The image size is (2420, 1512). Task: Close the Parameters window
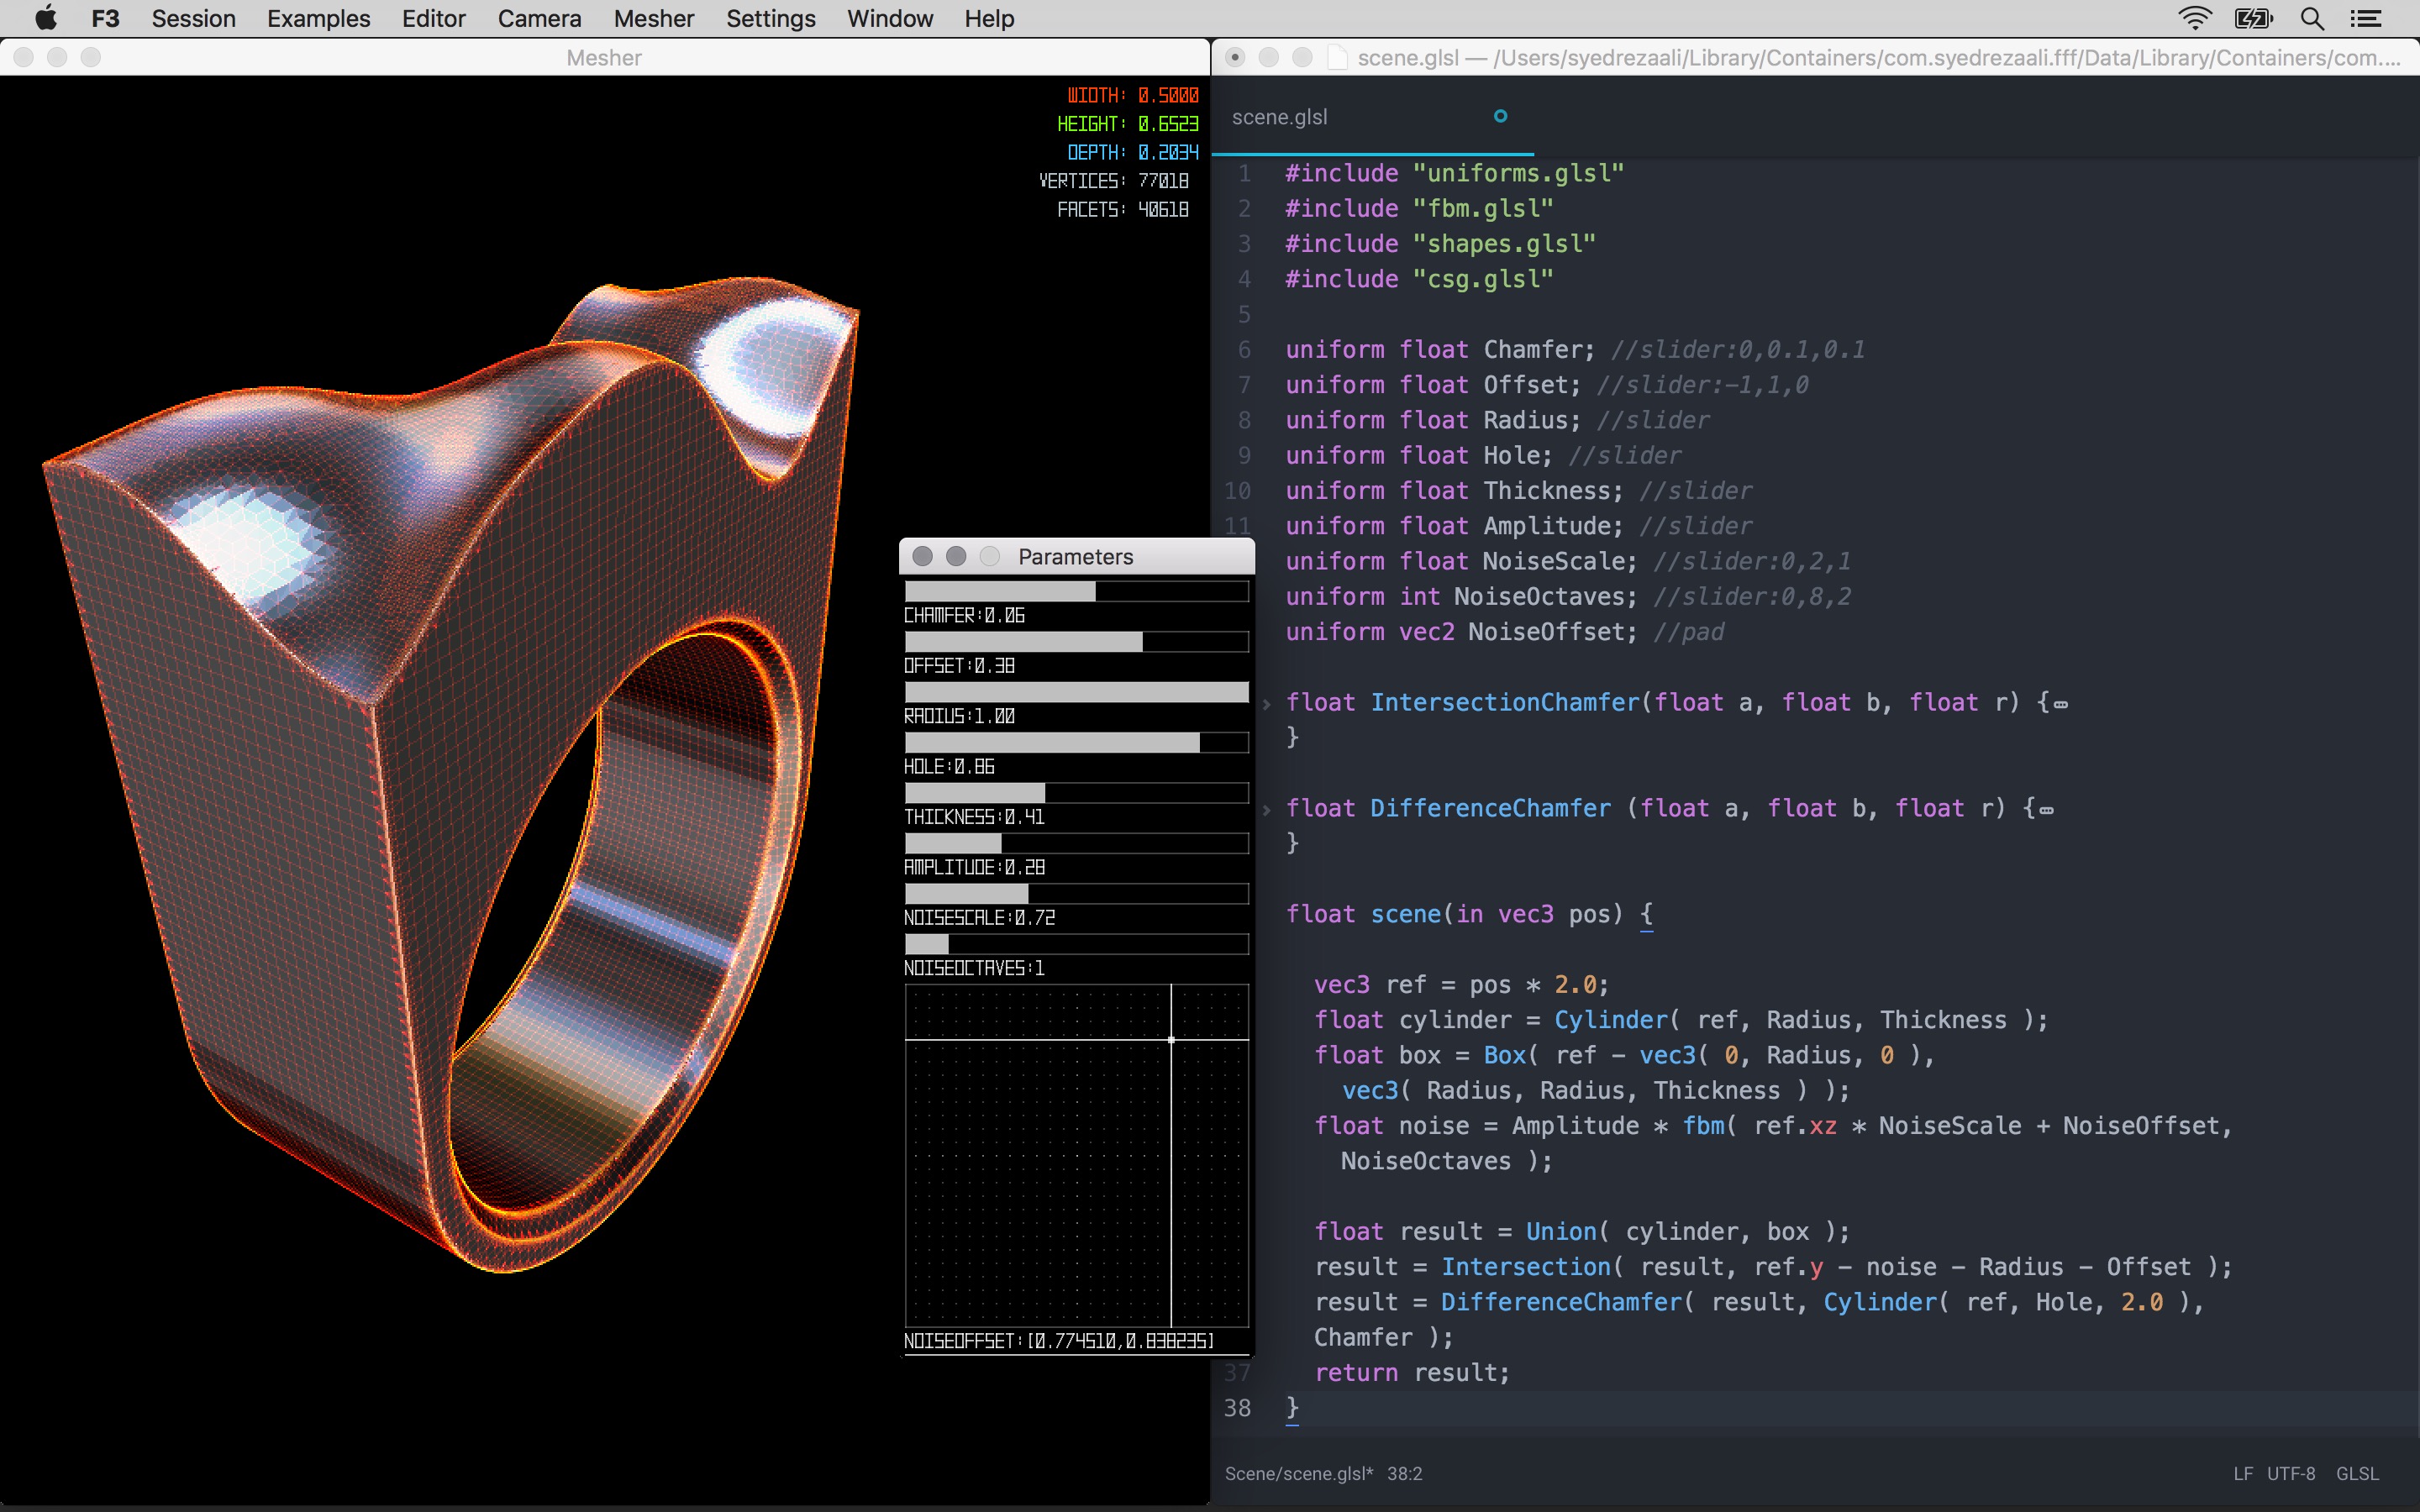(922, 556)
